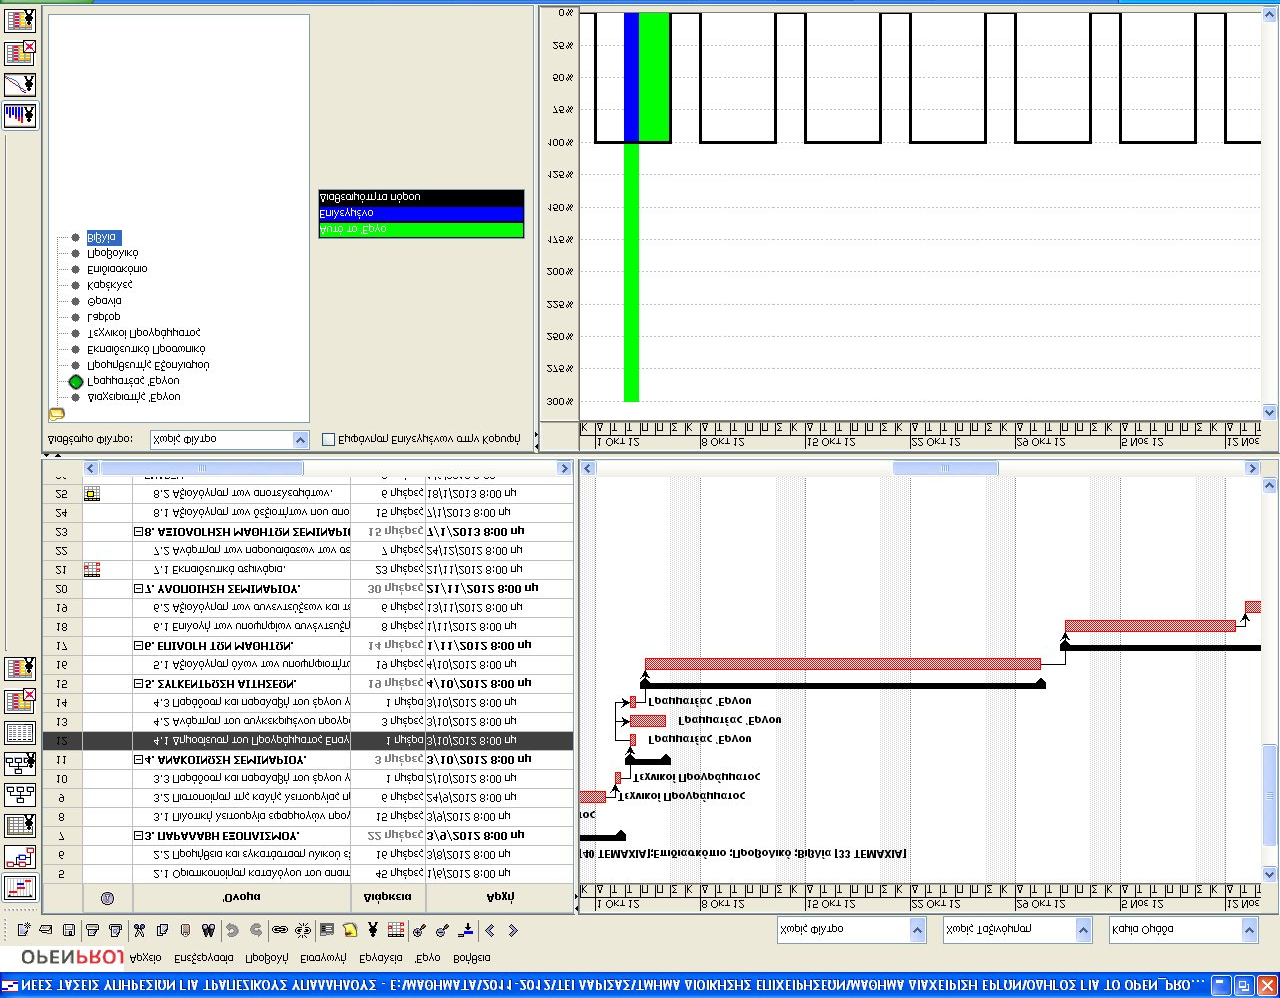Select the Resource Usage sub-view icon
Viewport: 1280px width, 998px height.
click(20, 20)
